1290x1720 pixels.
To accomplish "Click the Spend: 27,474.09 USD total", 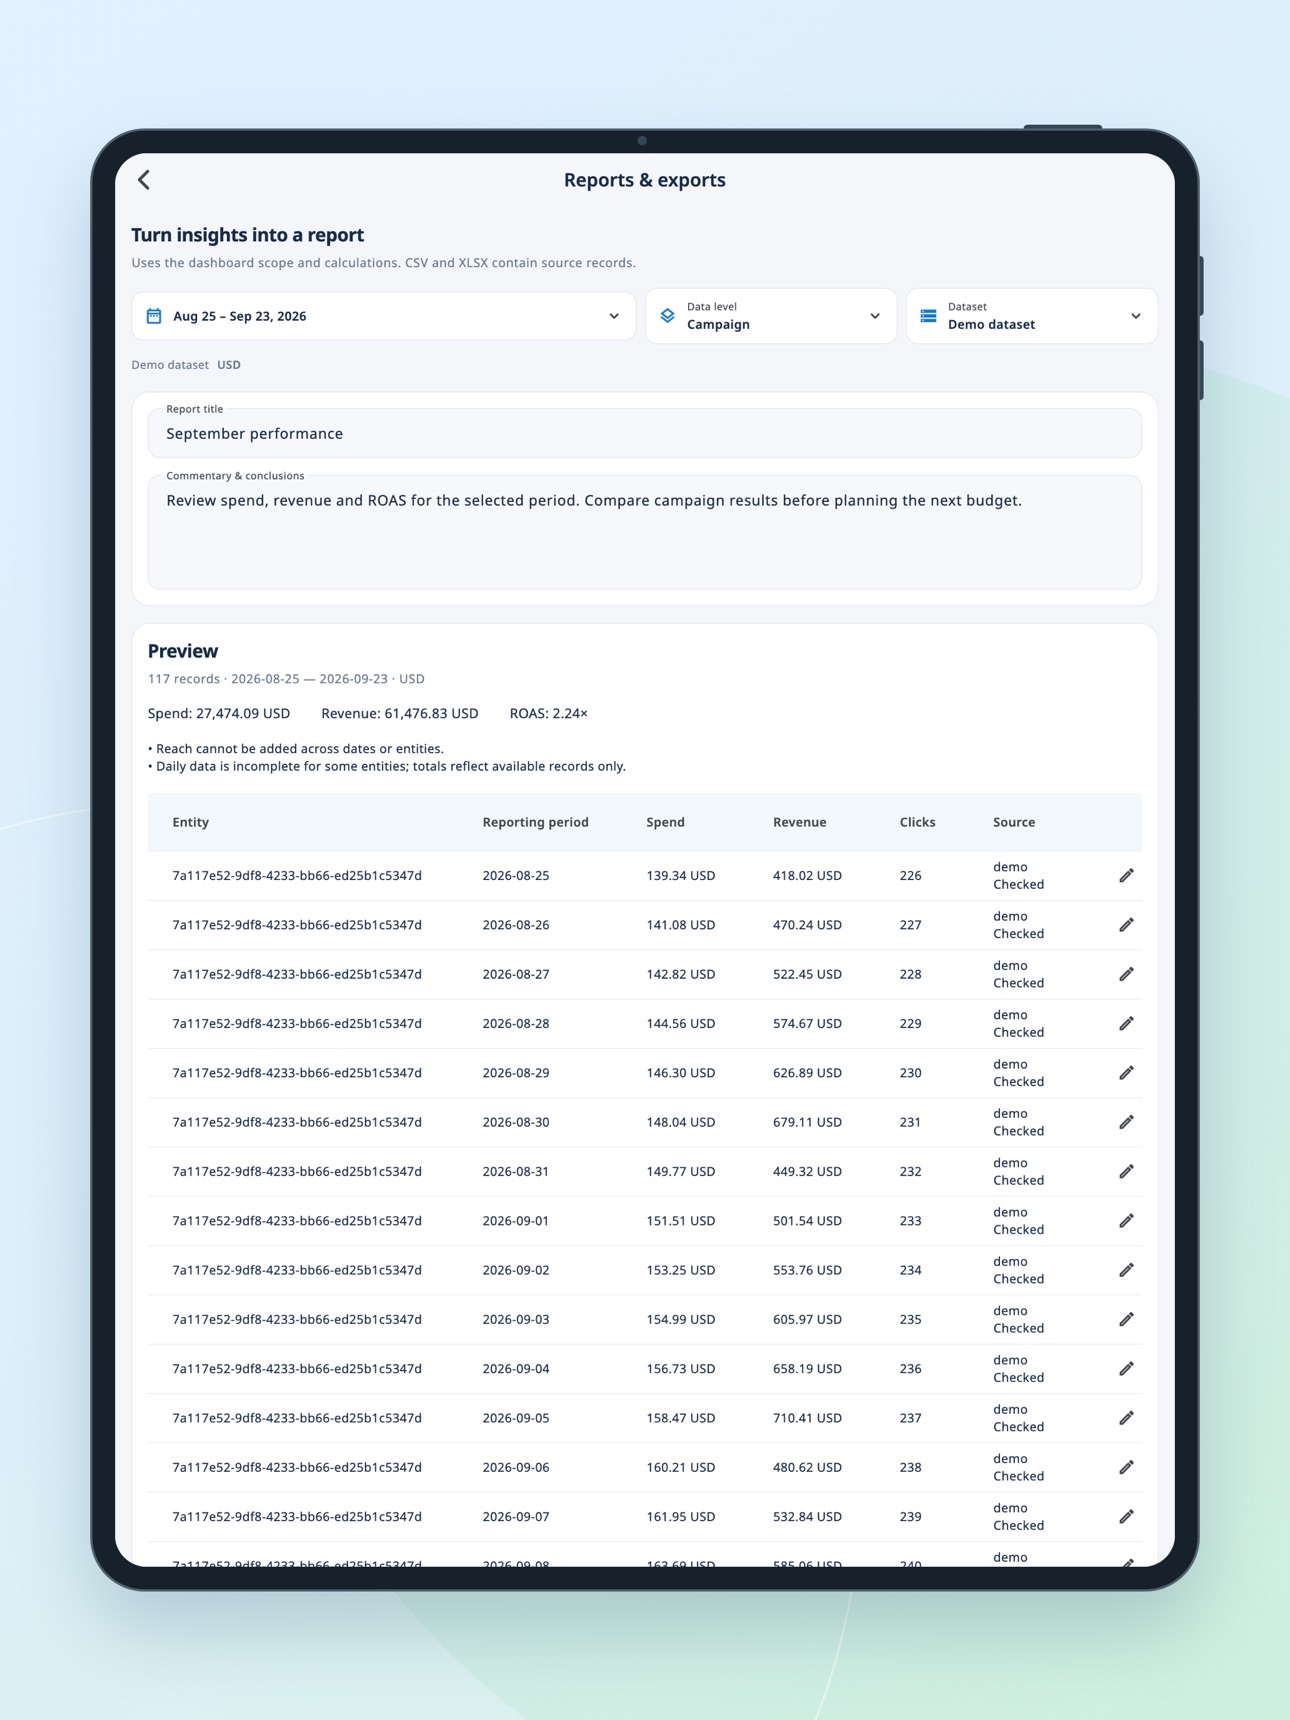I will pos(219,714).
